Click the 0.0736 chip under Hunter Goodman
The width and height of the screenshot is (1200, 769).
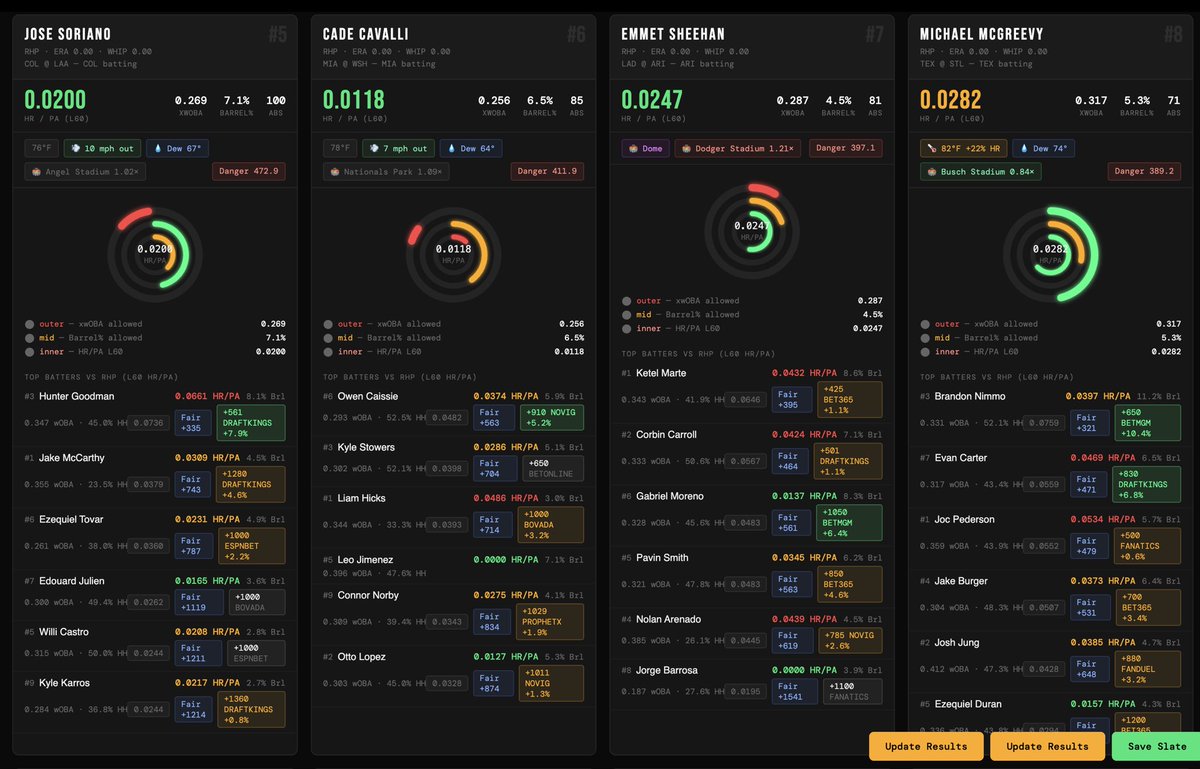pyautogui.click(x=149, y=423)
